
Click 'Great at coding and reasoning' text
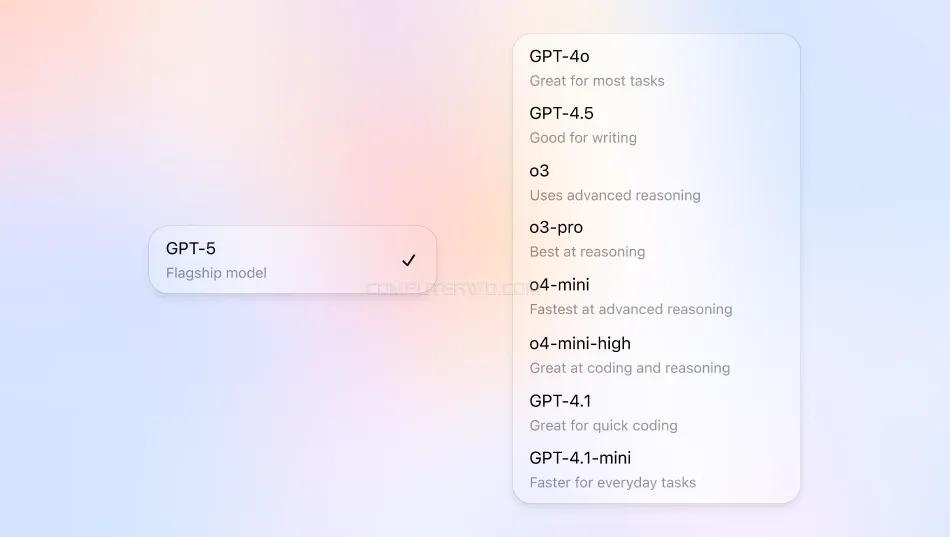coord(629,368)
